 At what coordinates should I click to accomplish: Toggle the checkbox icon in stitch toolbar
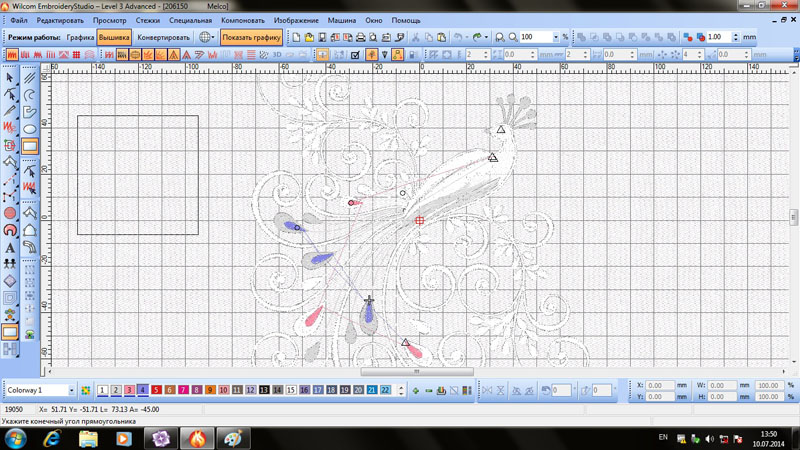[355, 55]
